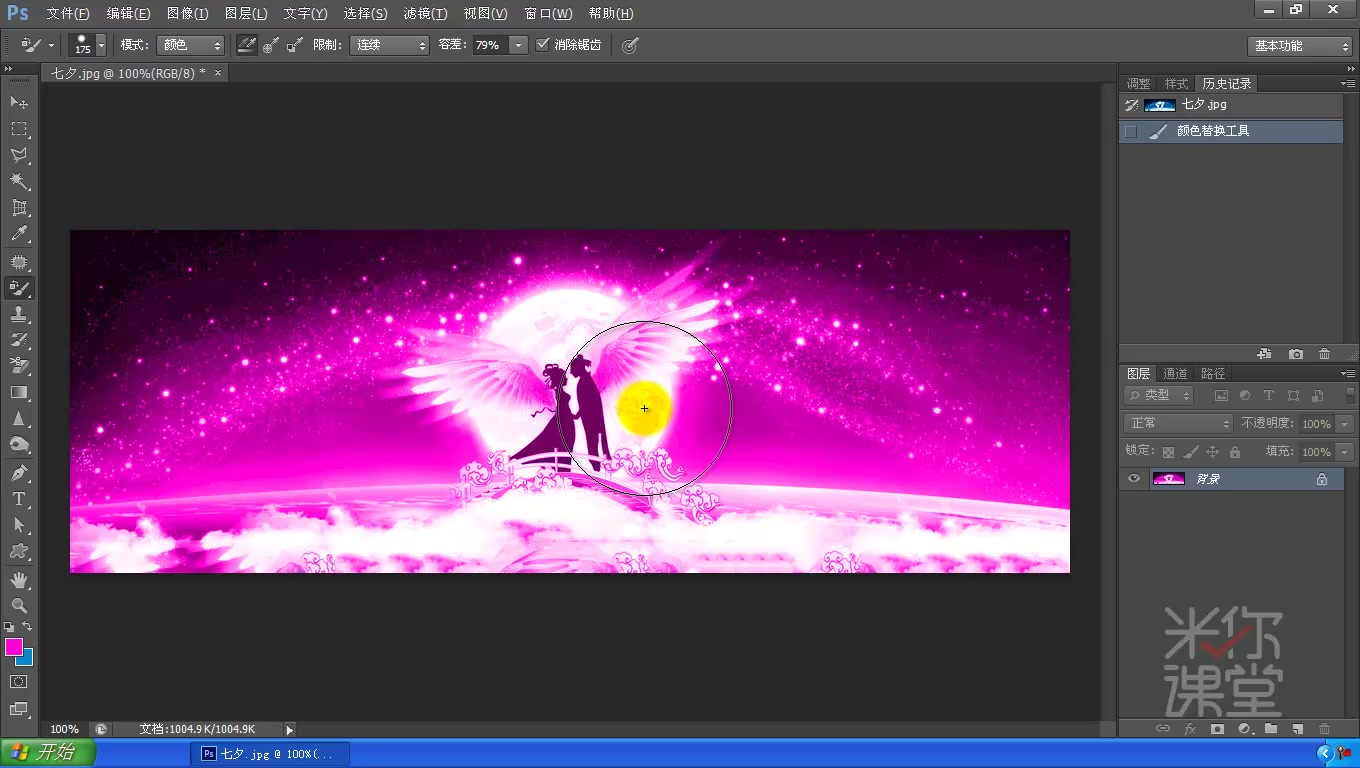Open the foreground magenta color swatch
Screen dimensions: 1360x768
click(x=13, y=647)
